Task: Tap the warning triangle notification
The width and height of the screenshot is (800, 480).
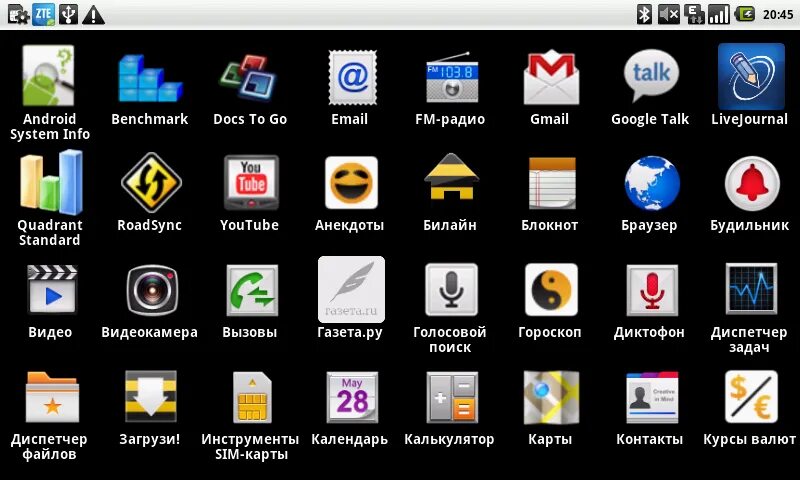Action: (93, 15)
